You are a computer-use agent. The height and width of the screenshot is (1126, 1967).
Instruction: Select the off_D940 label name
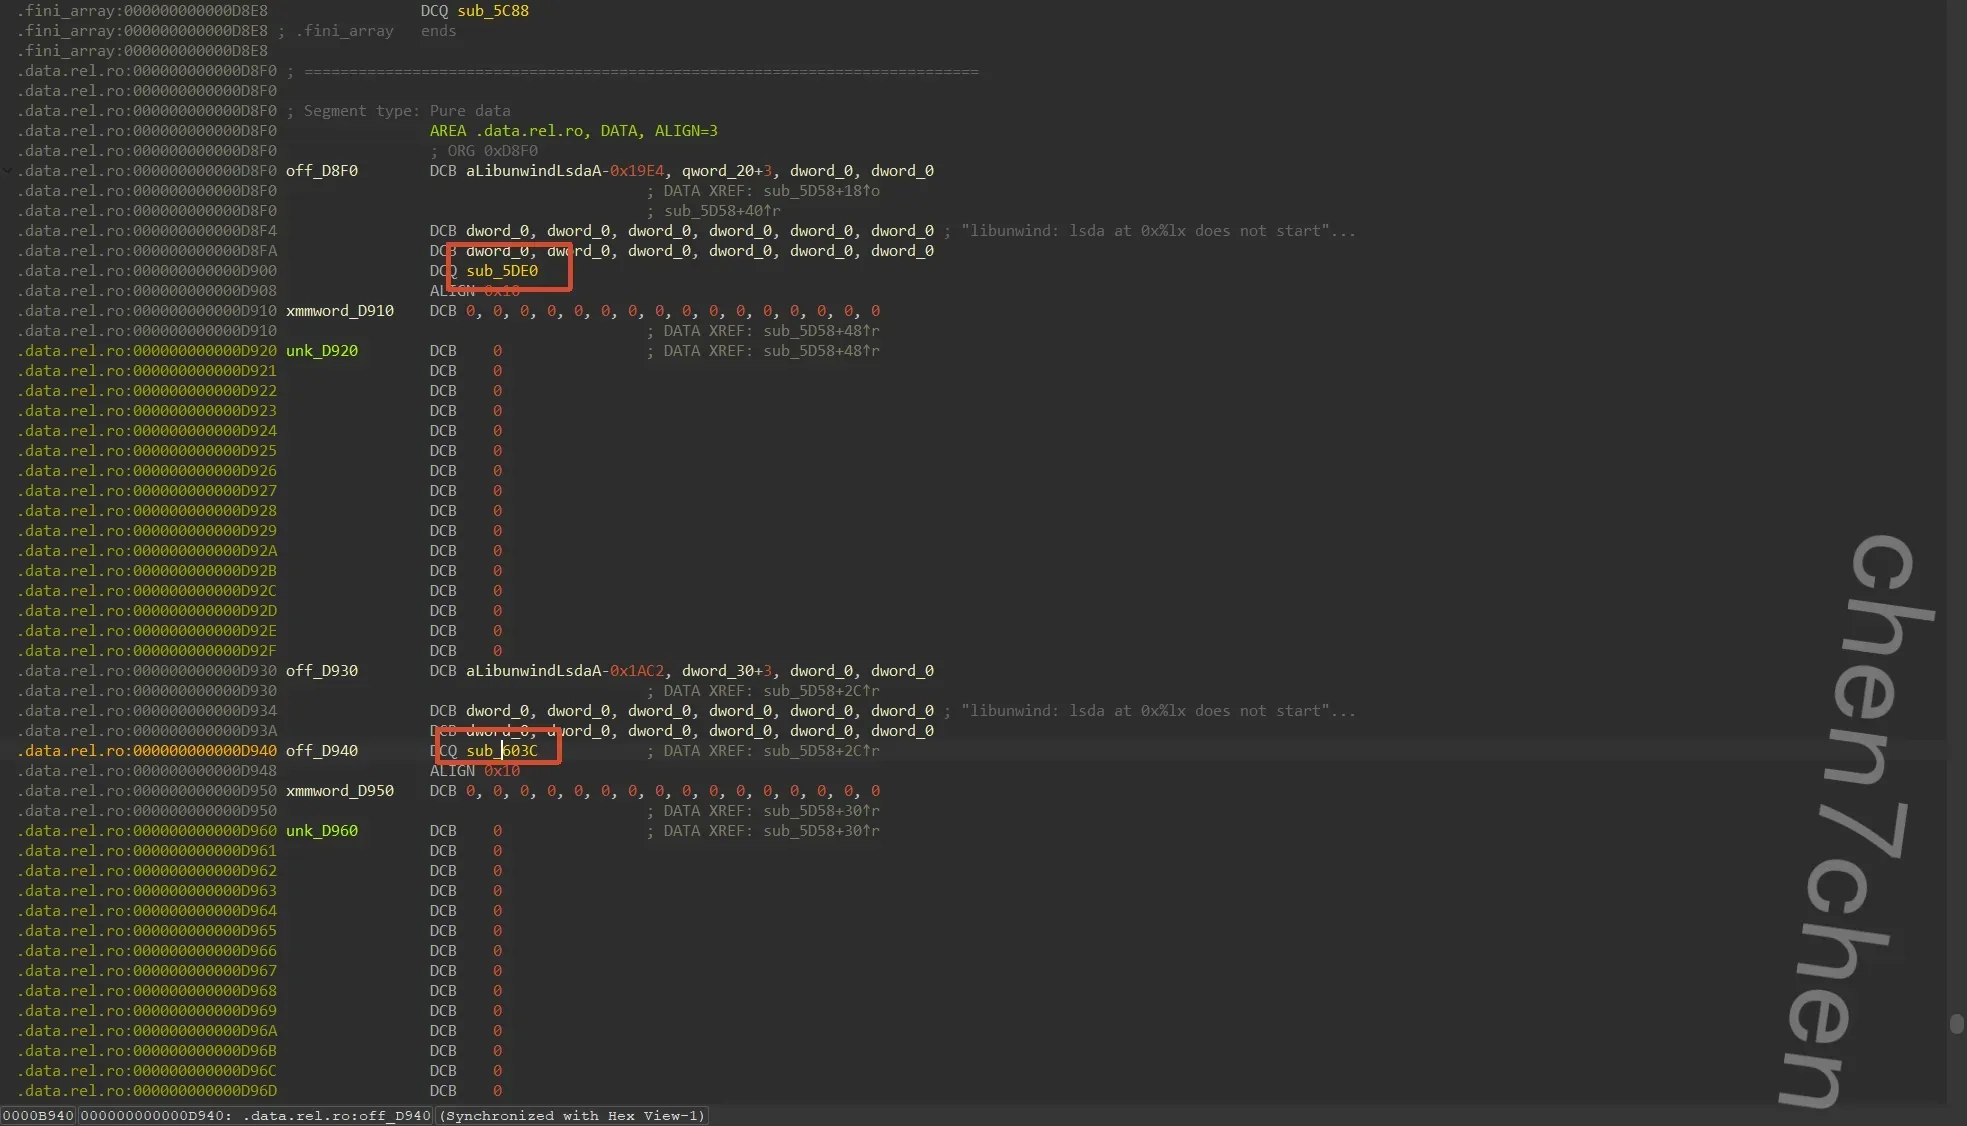(321, 751)
